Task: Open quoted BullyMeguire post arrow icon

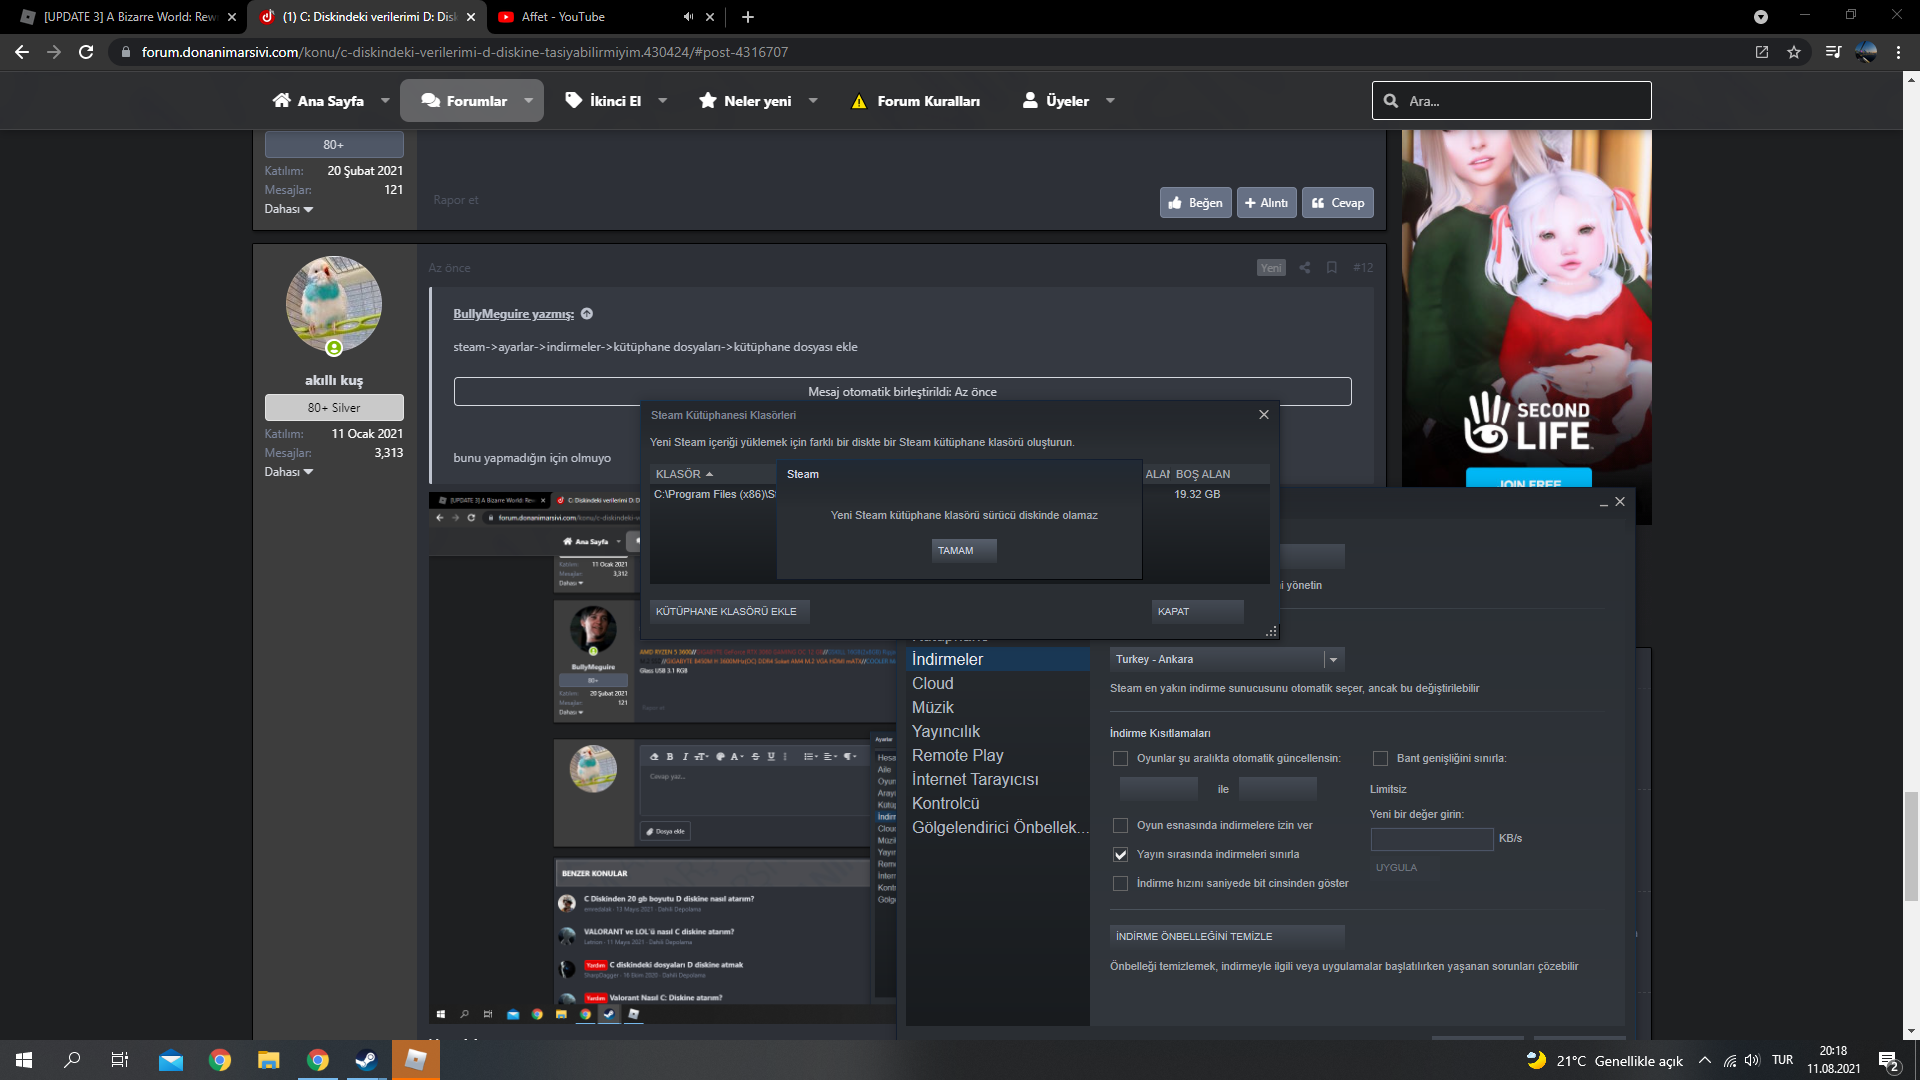Action: (x=587, y=314)
